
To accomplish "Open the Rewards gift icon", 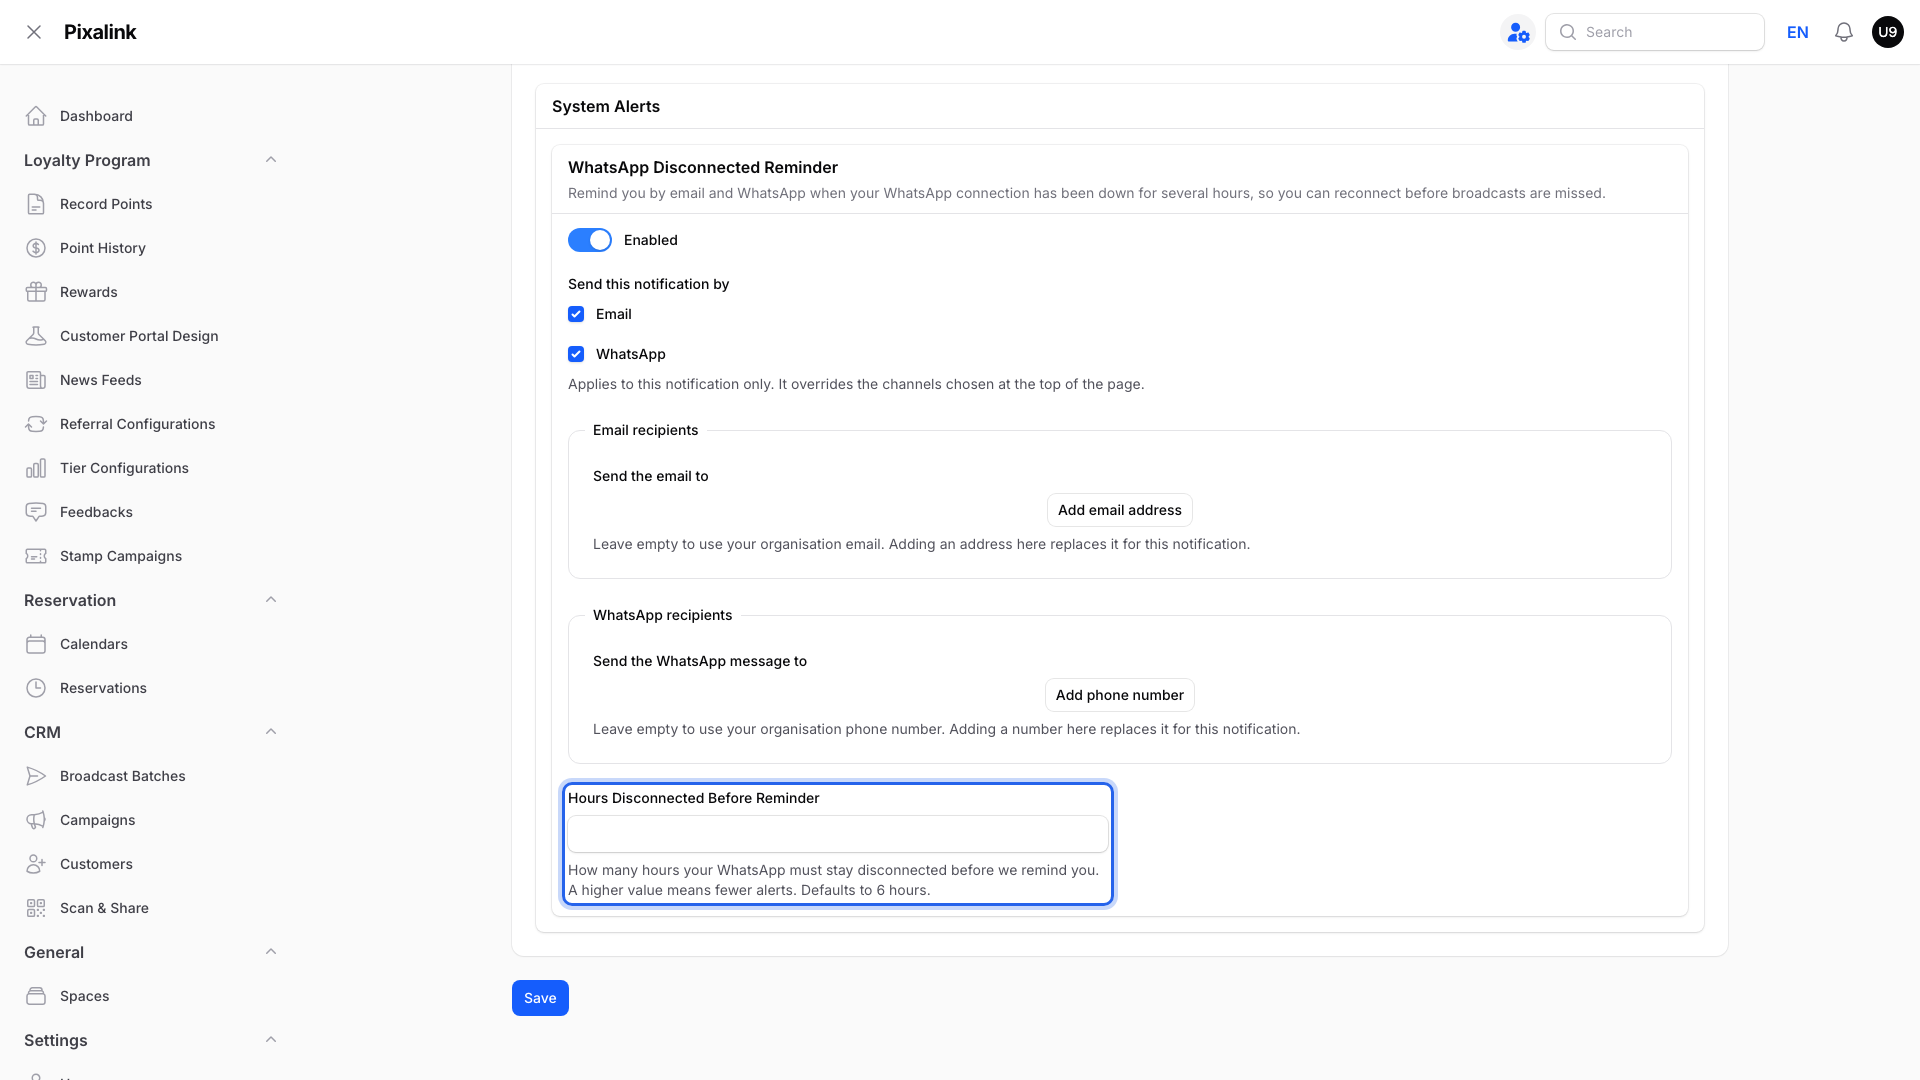I will click(x=36, y=292).
